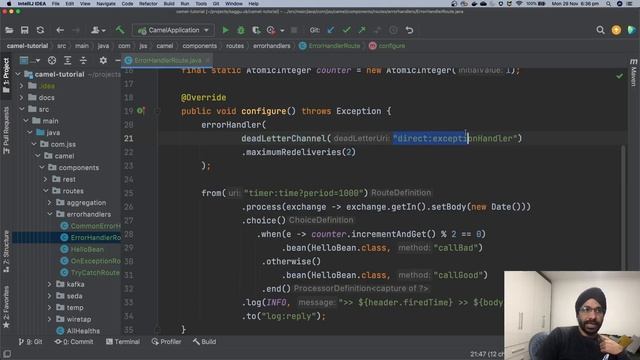Open the OnExceptionRoute file in tree
640x360 pixels.
pyautogui.click(x=95, y=261)
